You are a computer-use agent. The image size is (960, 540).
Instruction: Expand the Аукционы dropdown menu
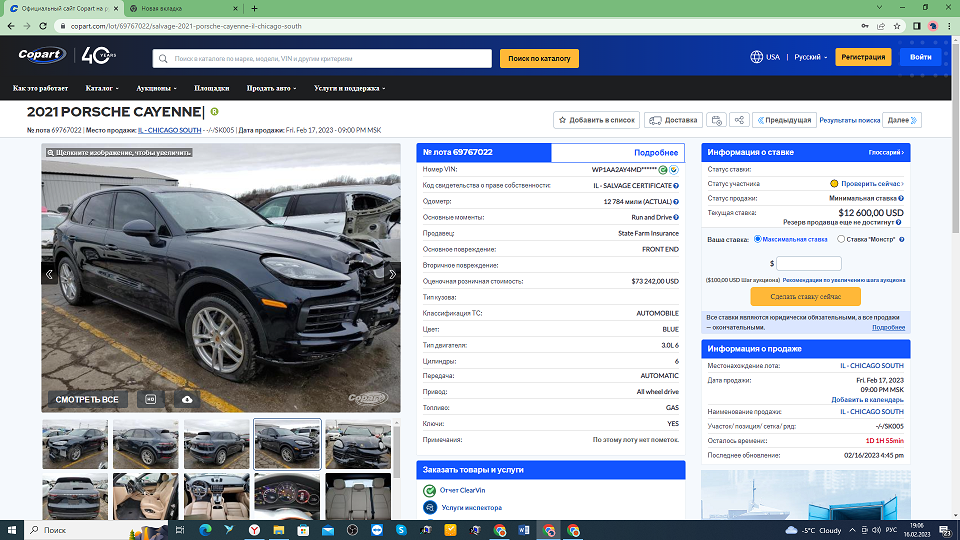[x=156, y=88]
